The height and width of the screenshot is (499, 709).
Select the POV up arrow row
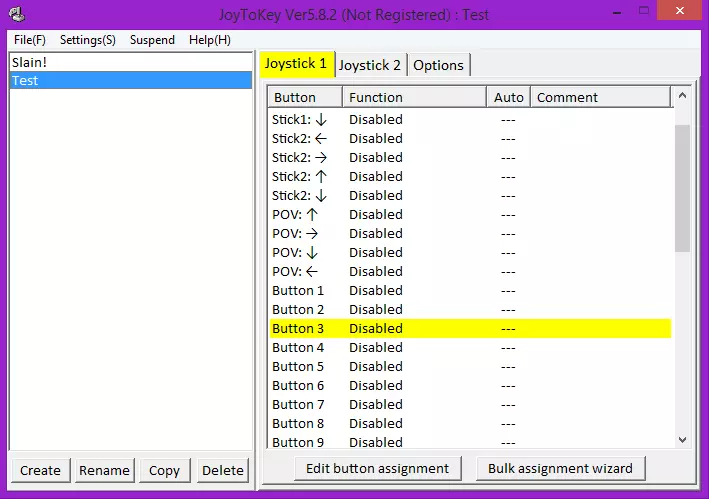click(x=470, y=214)
